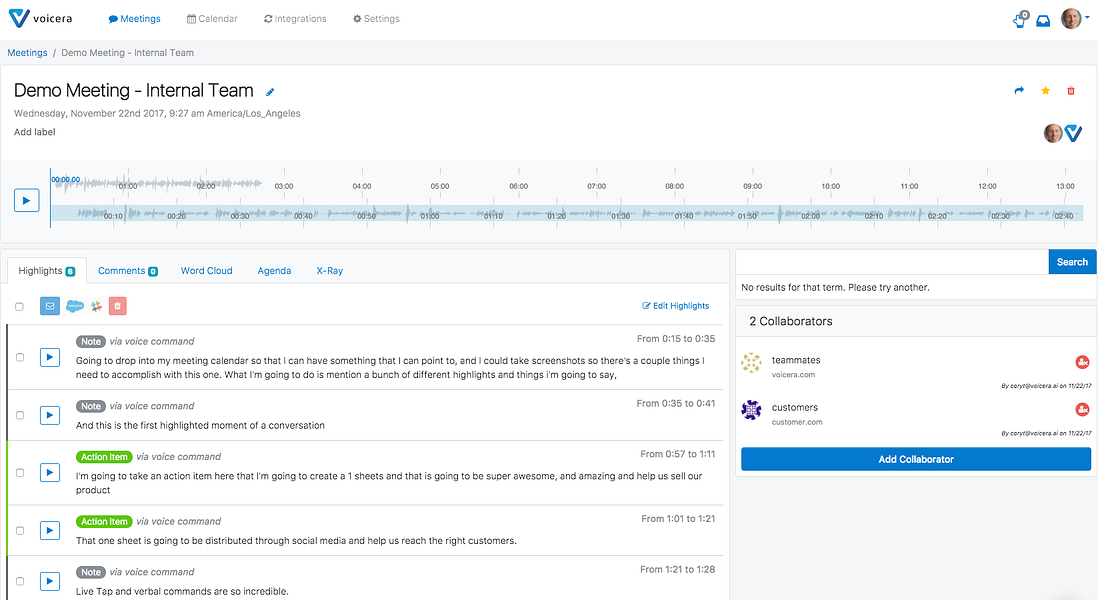Send highlights to Salesforce
1098x600 pixels.
[x=74, y=306]
